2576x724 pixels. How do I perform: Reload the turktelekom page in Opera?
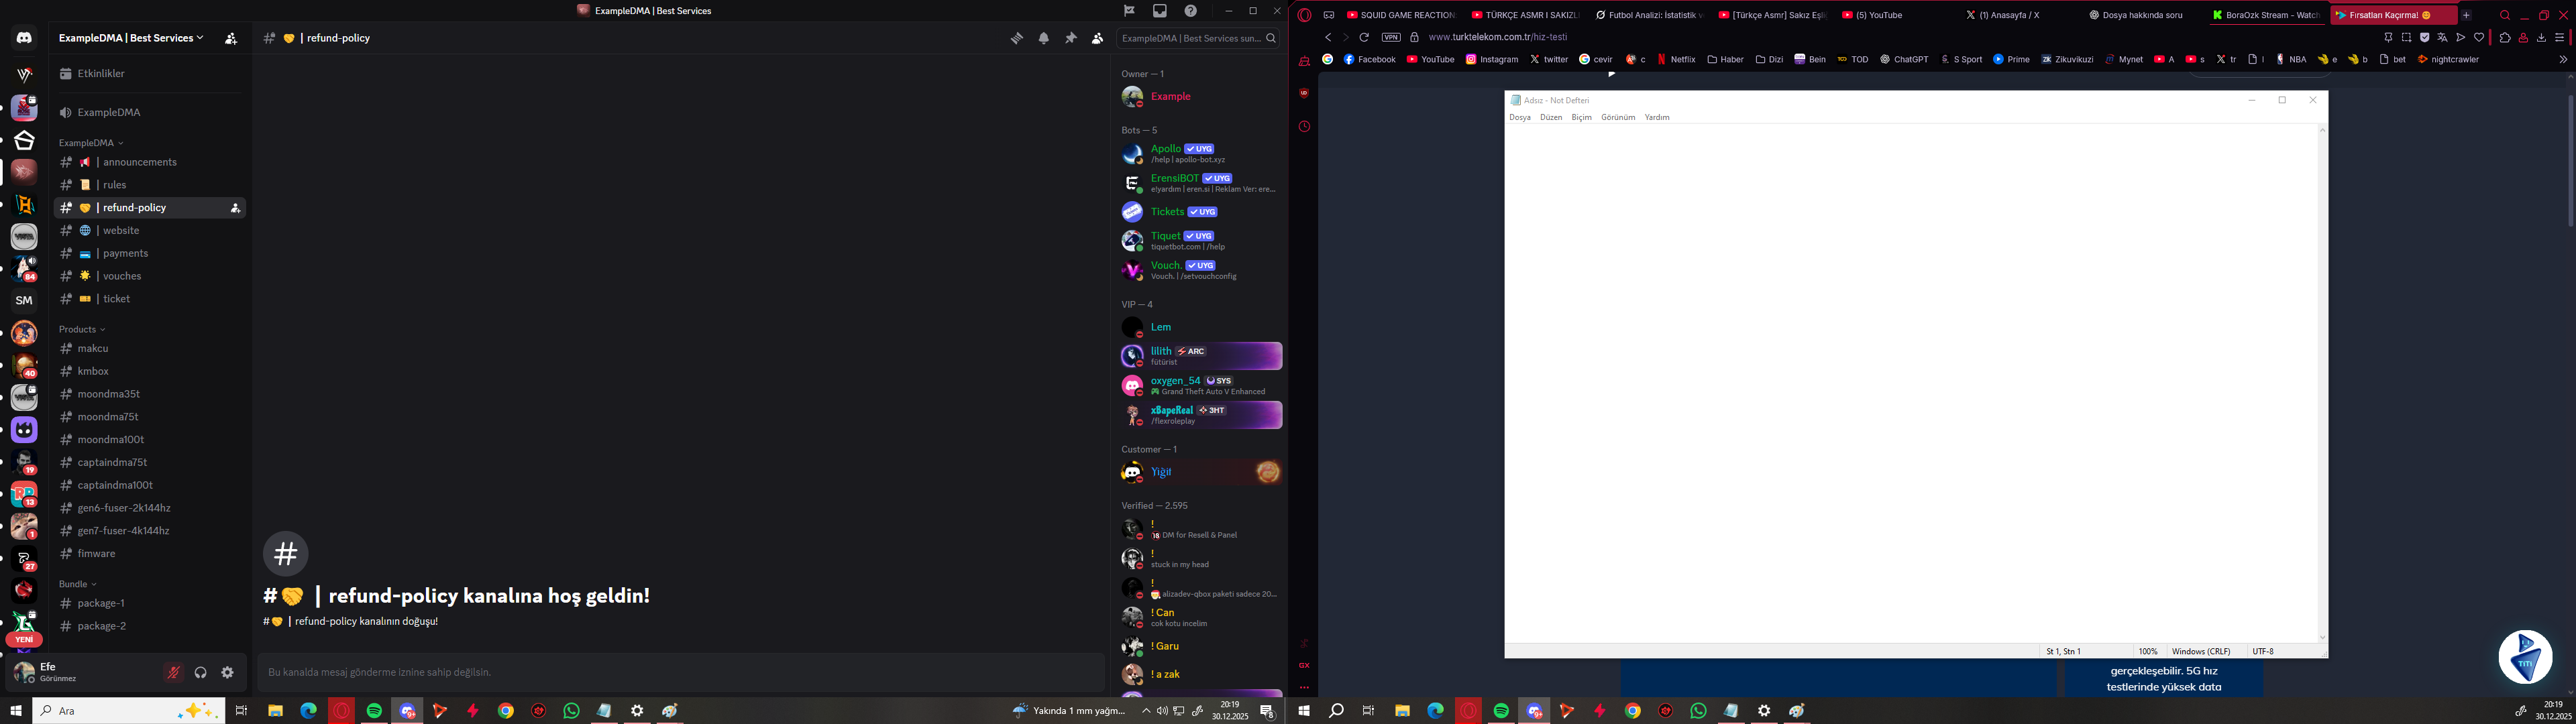pos(1364,37)
